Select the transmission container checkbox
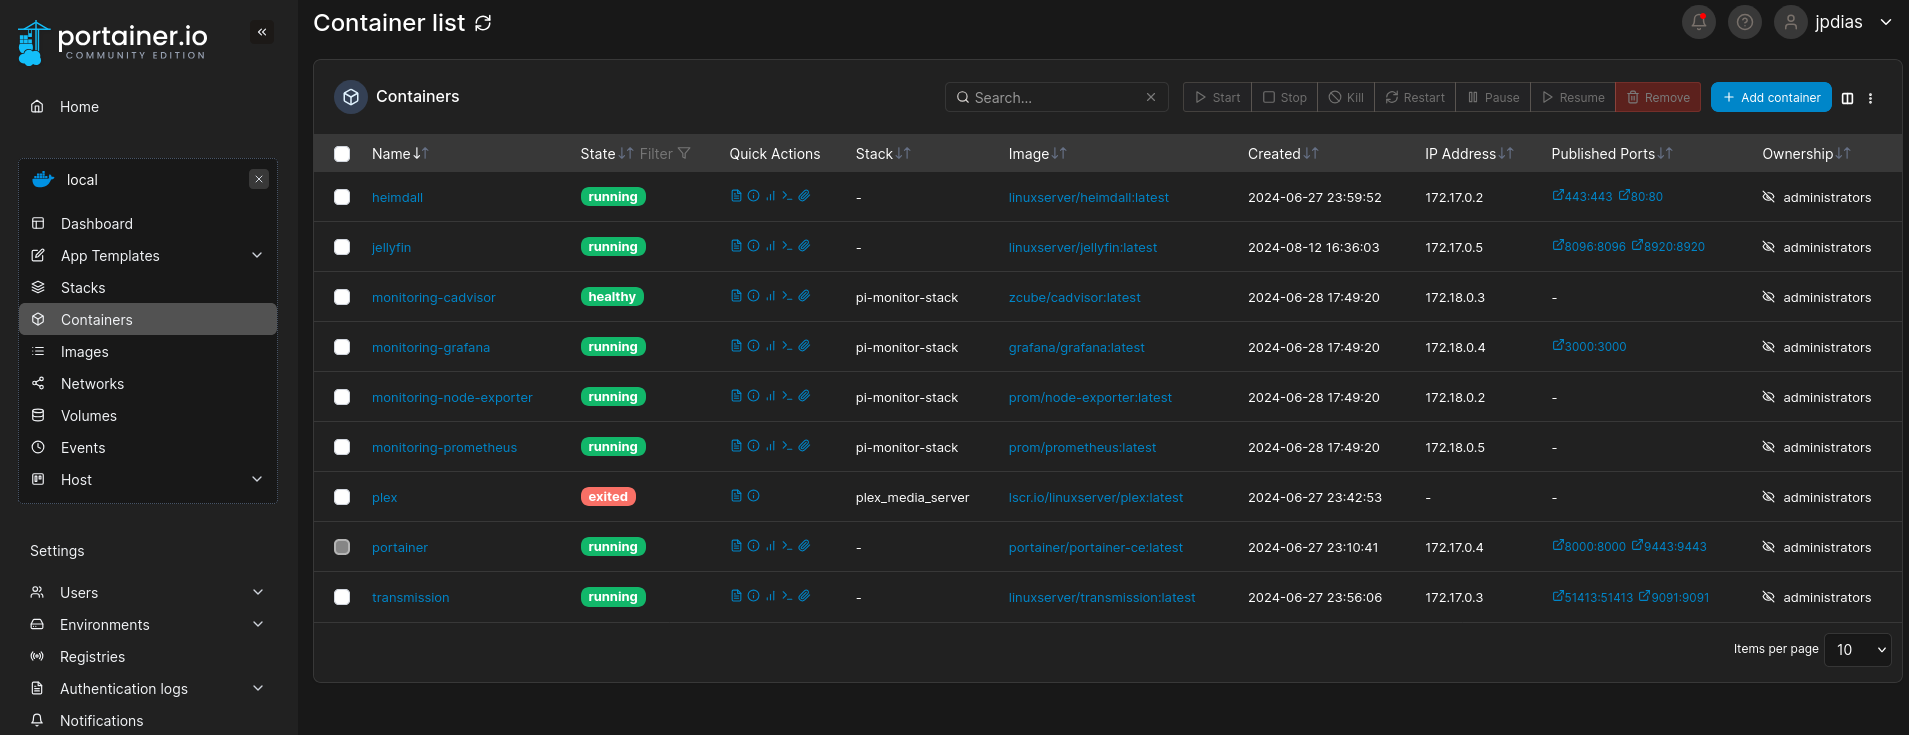This screenshot has width=1909, height=735. pyautogui.click(x=342, y=597)
